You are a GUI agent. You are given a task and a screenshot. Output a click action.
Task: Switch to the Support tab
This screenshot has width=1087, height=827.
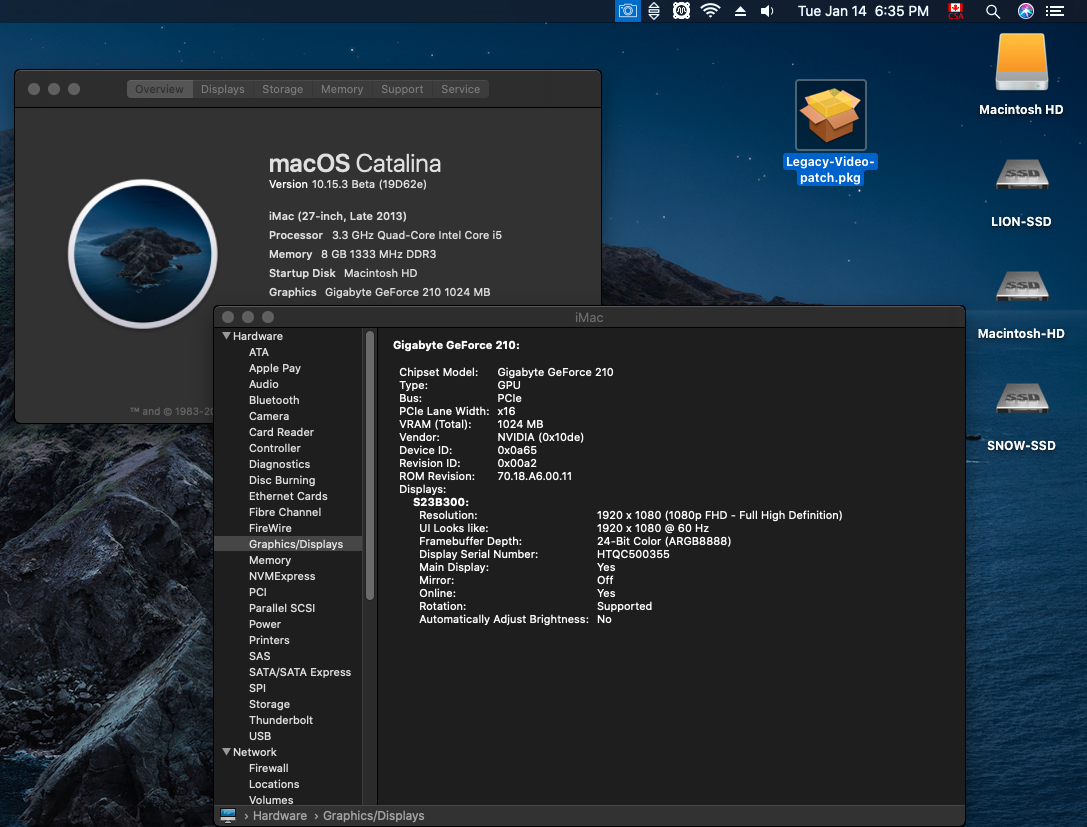tap(402, 89)
